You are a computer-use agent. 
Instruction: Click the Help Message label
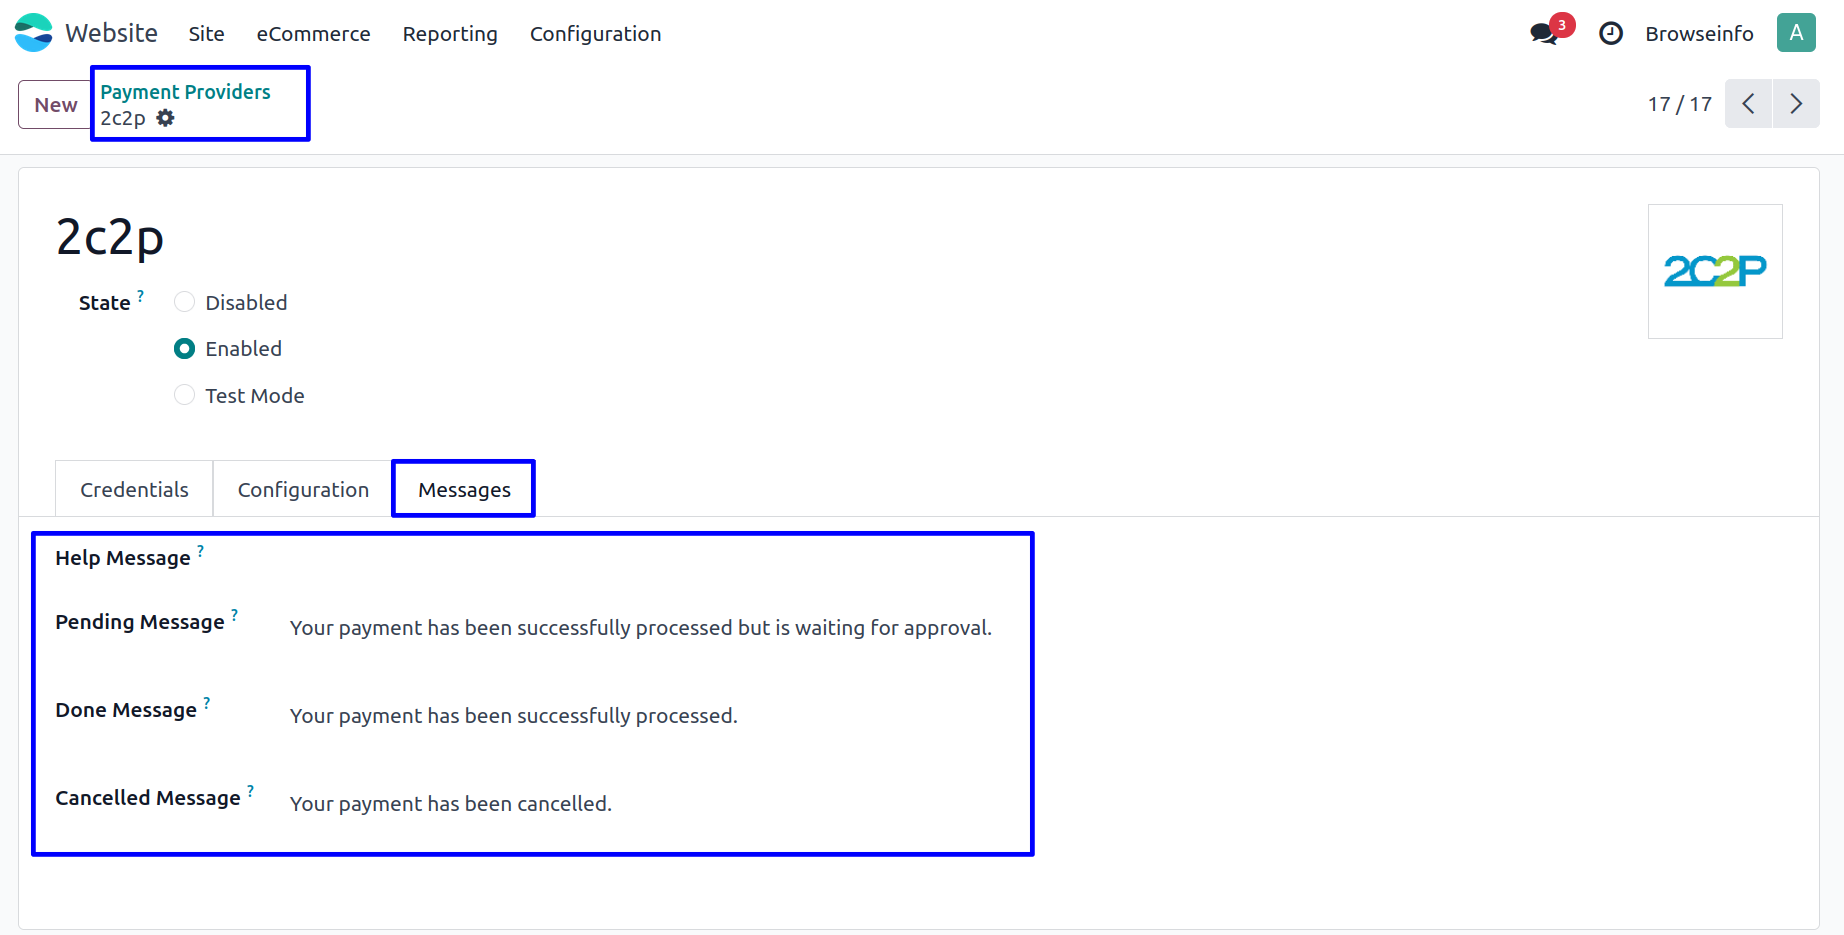click(123, 558)
